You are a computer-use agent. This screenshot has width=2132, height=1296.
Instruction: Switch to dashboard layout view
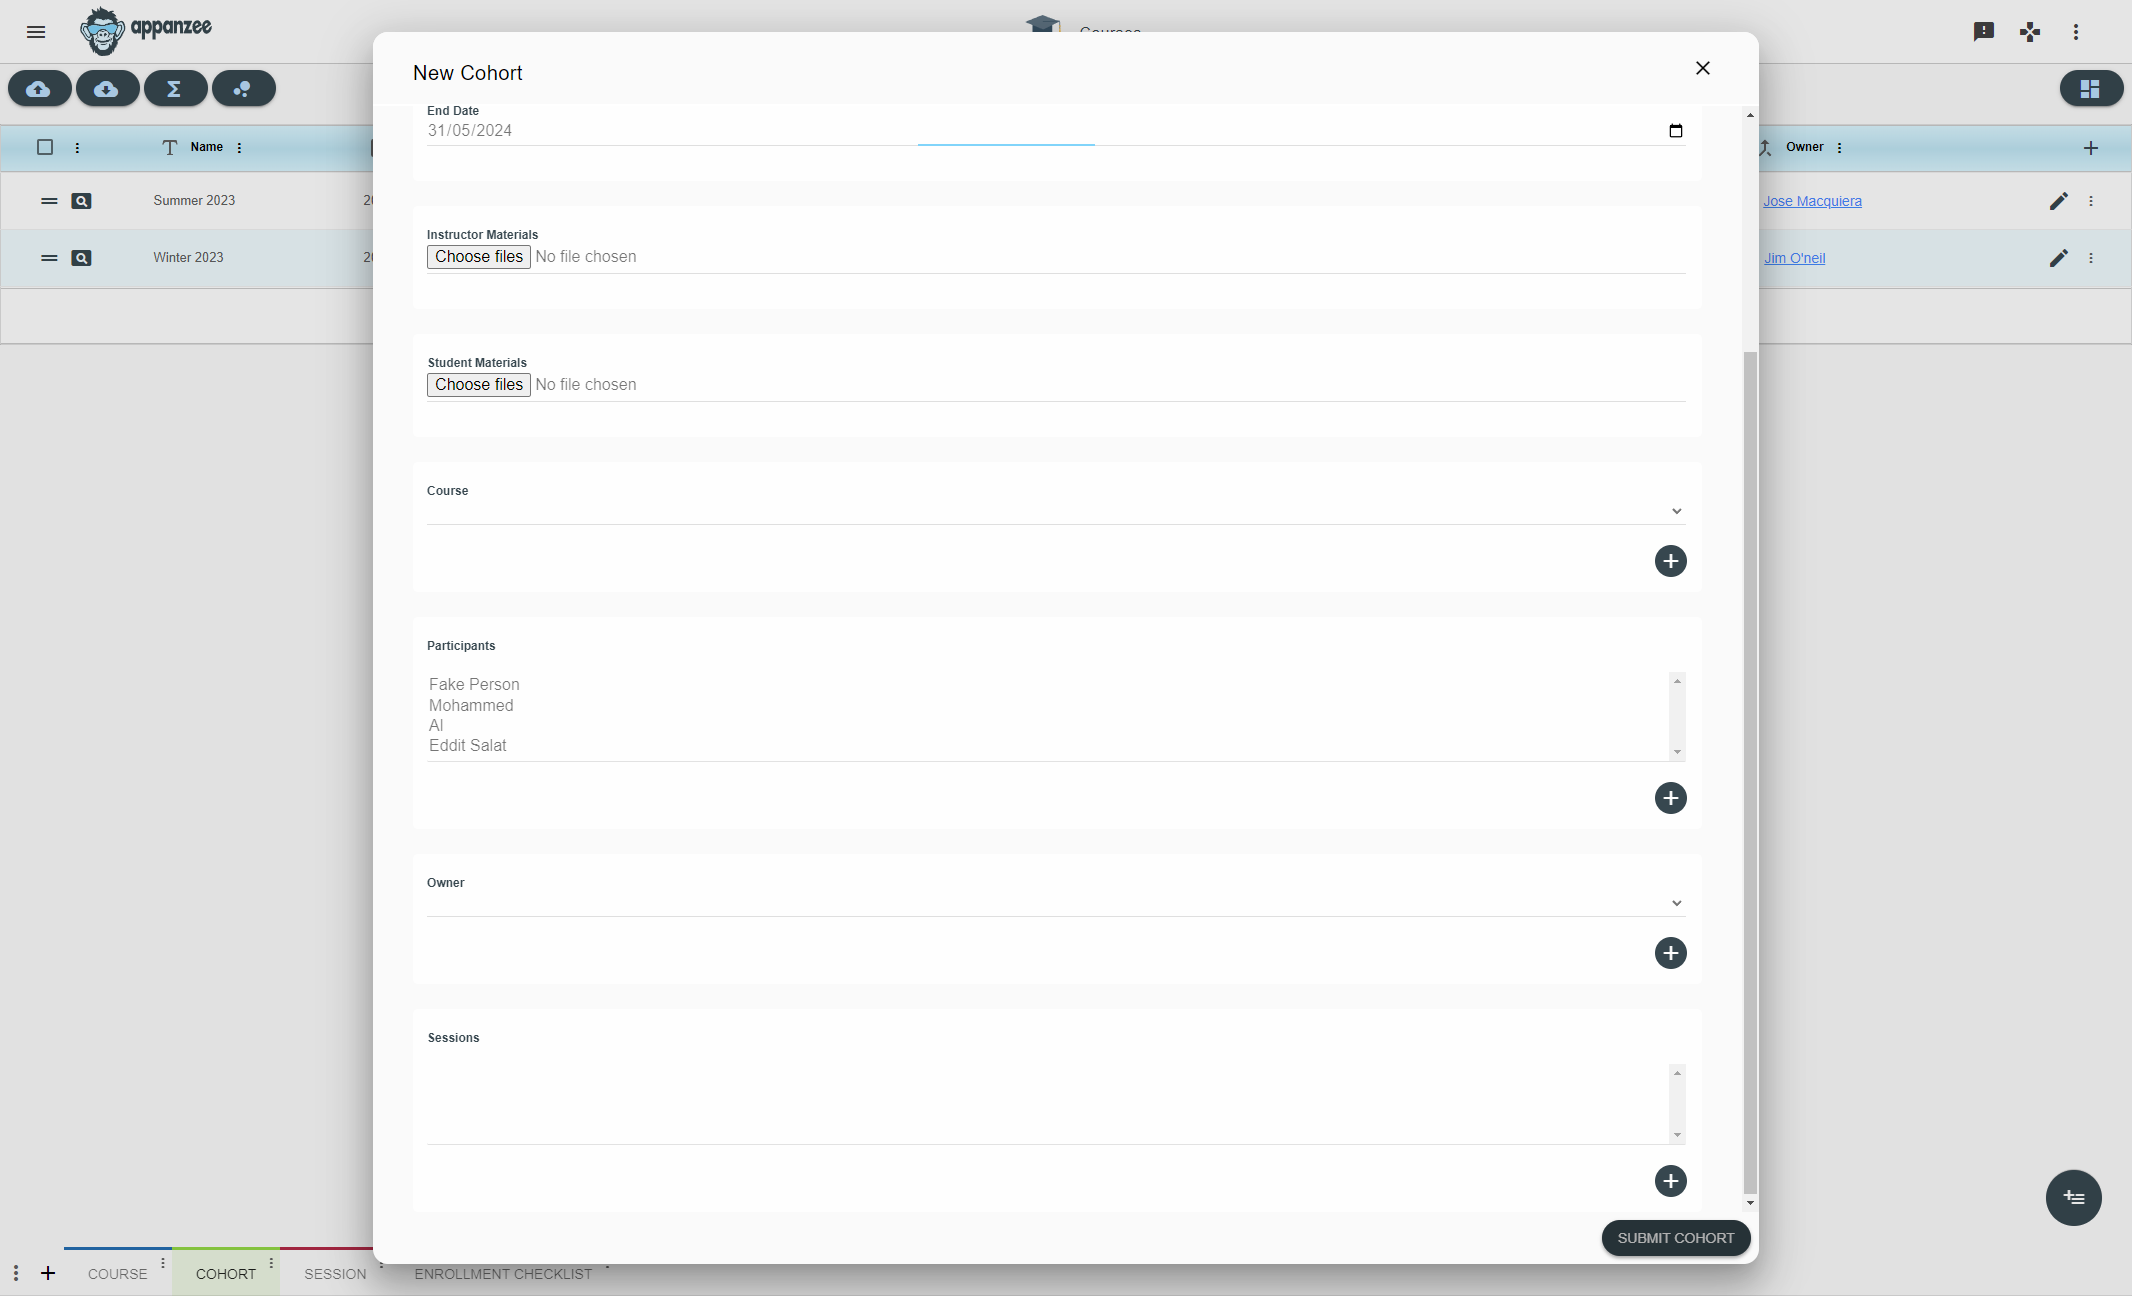point(2091,89)
